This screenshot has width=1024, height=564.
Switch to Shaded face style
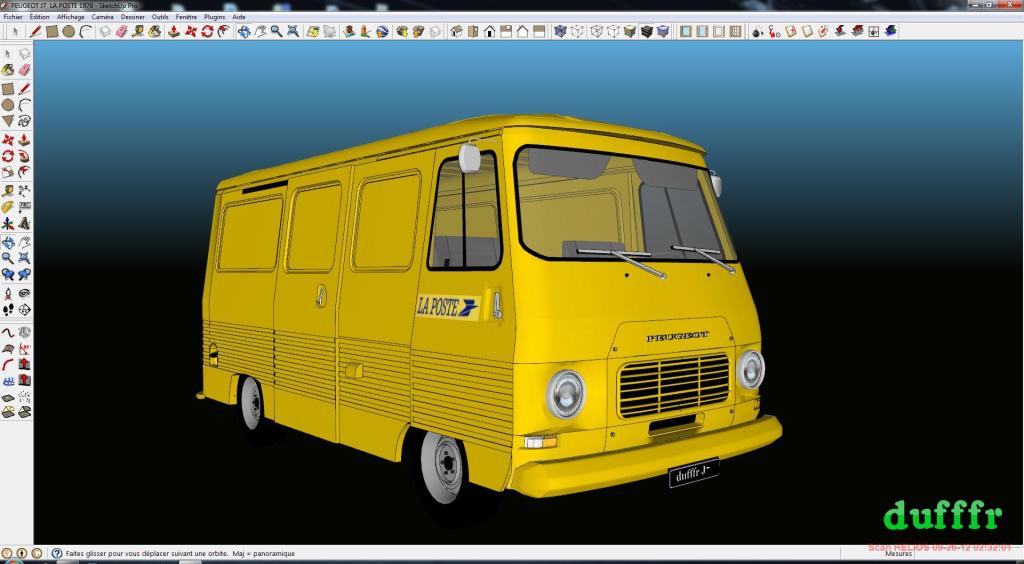(x=629, y=31)
